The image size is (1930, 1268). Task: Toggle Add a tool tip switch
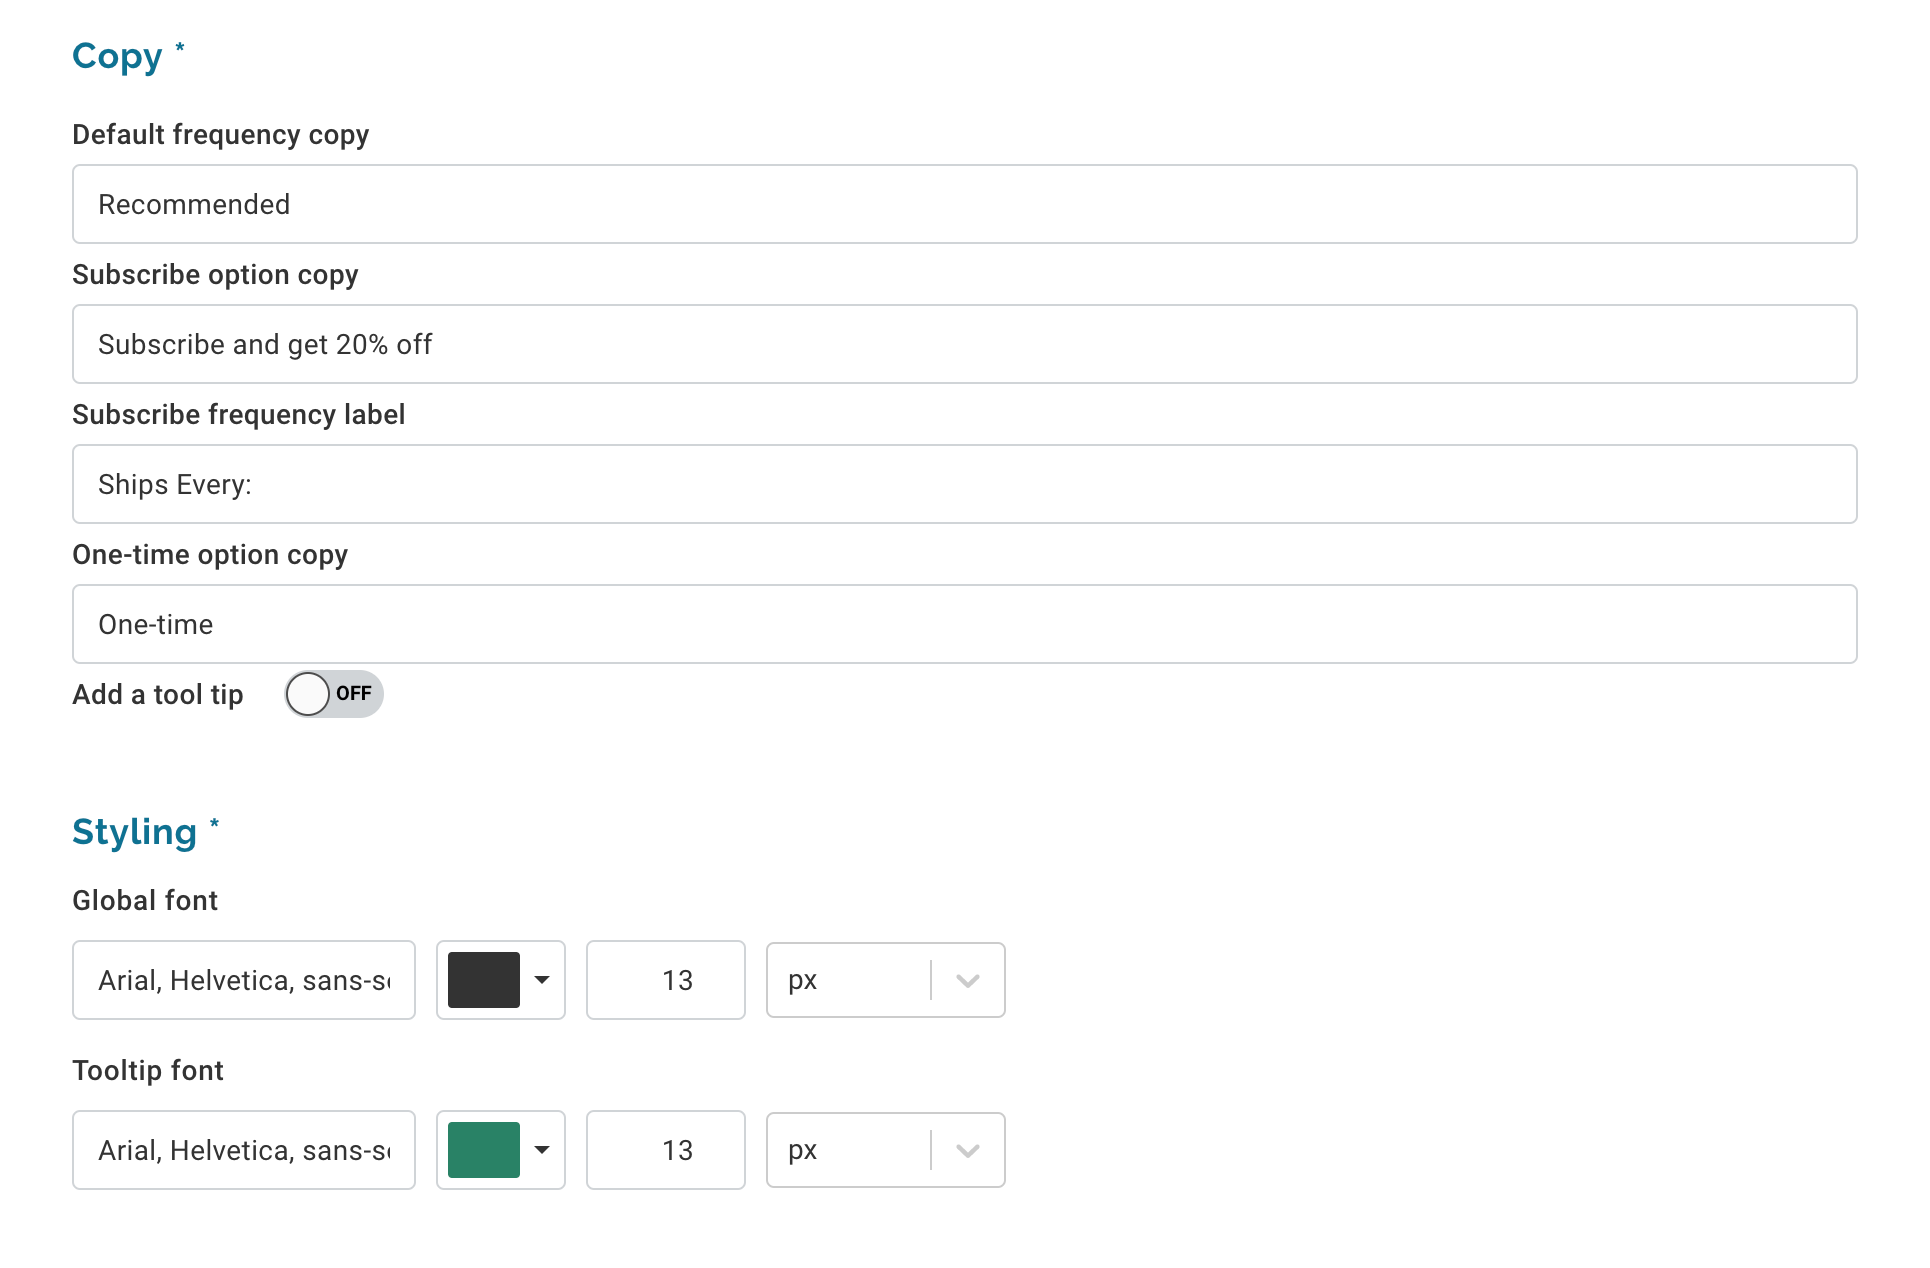point(334,694)
